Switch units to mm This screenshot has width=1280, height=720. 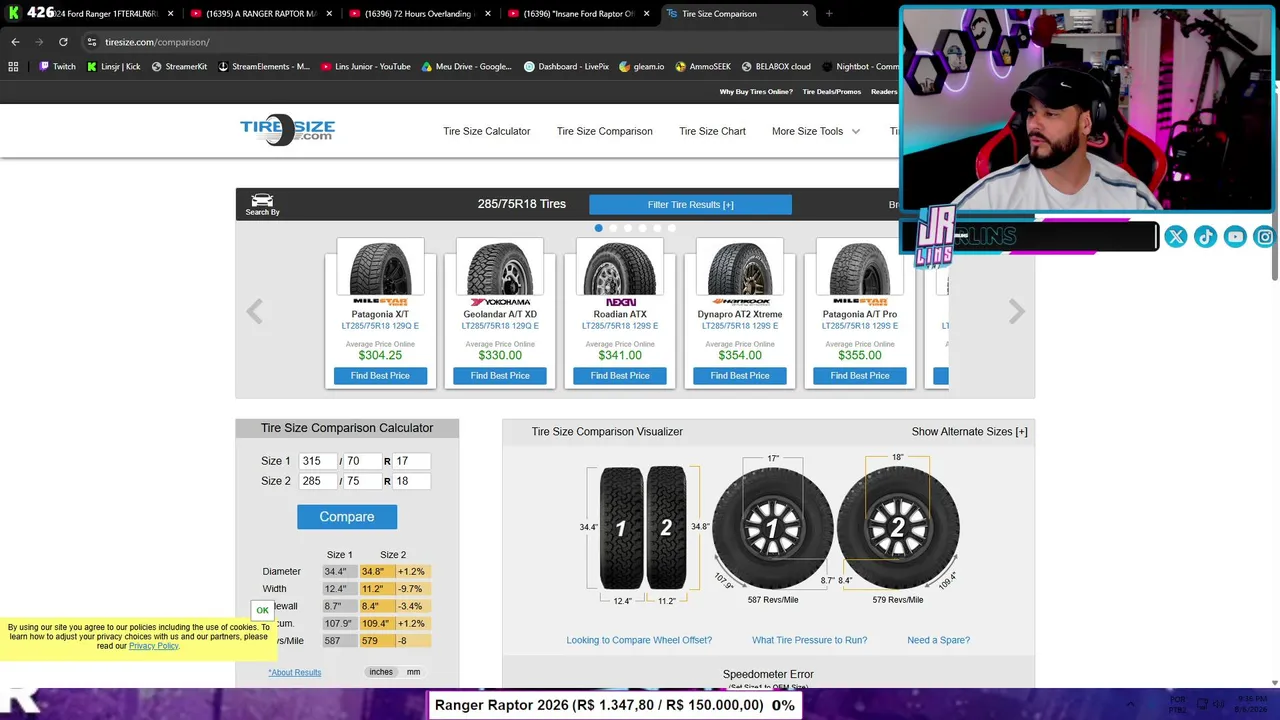pos(413,672)
